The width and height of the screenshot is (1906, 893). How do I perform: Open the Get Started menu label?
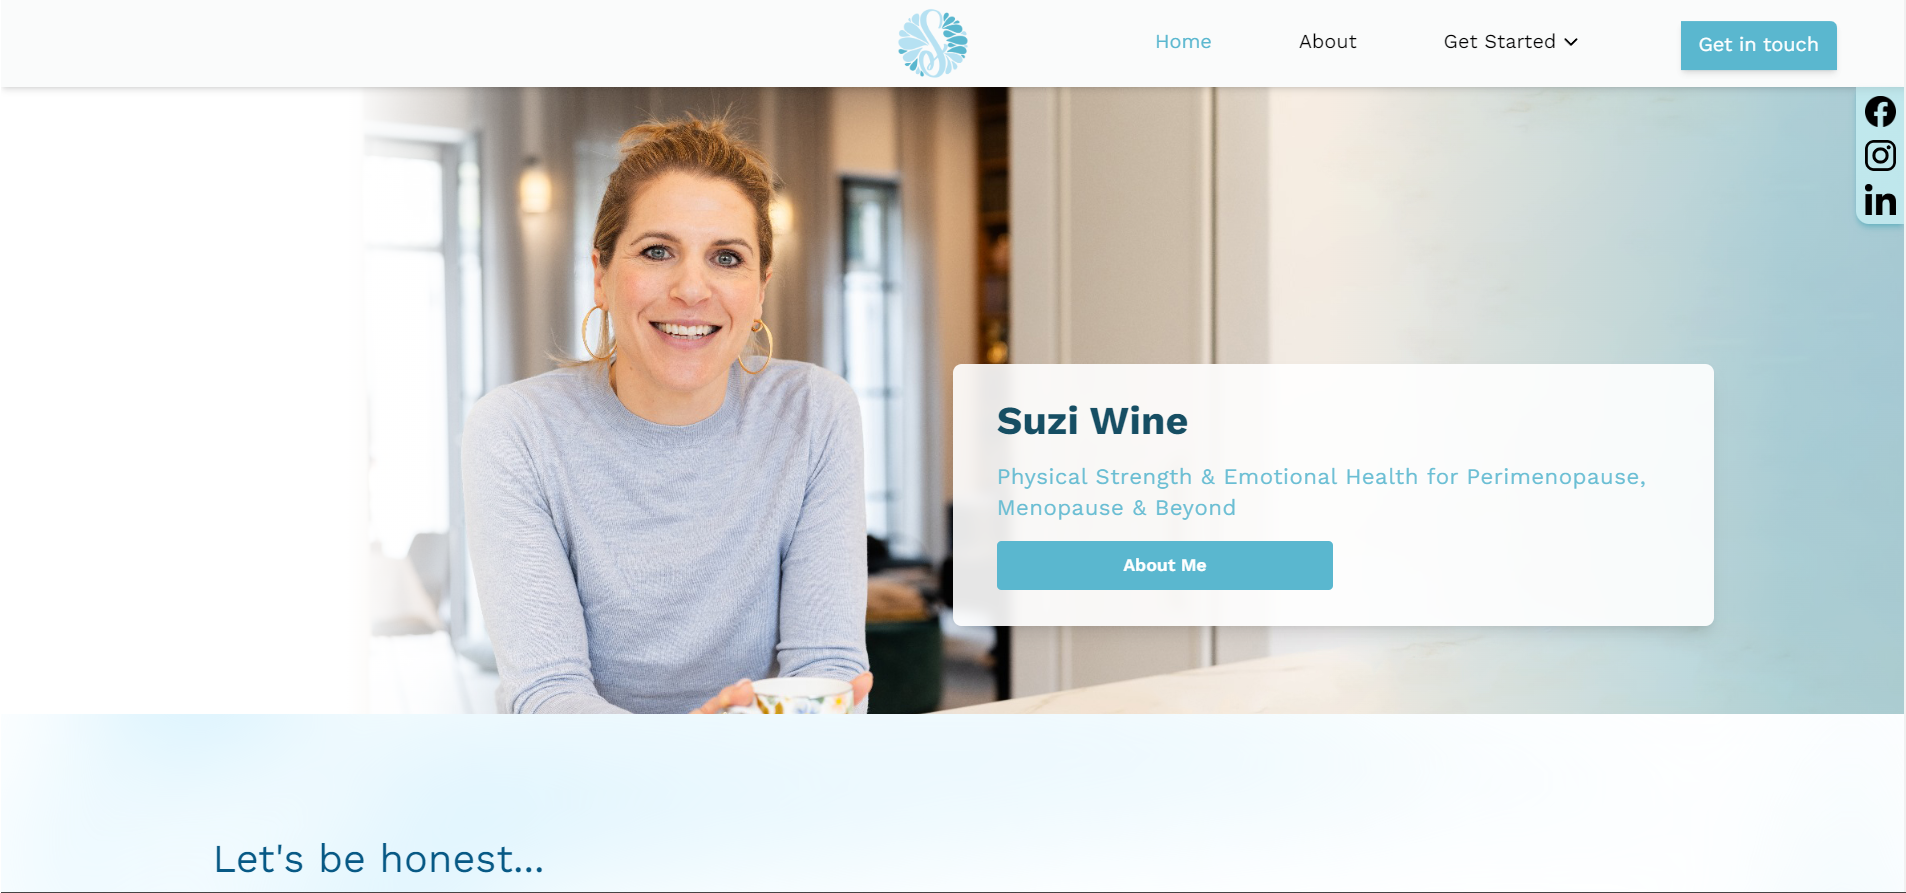[1499, 42]
